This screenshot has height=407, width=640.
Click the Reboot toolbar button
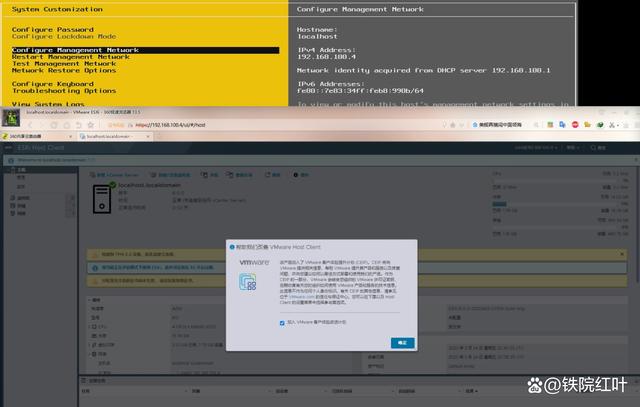[x=240, y=175]
